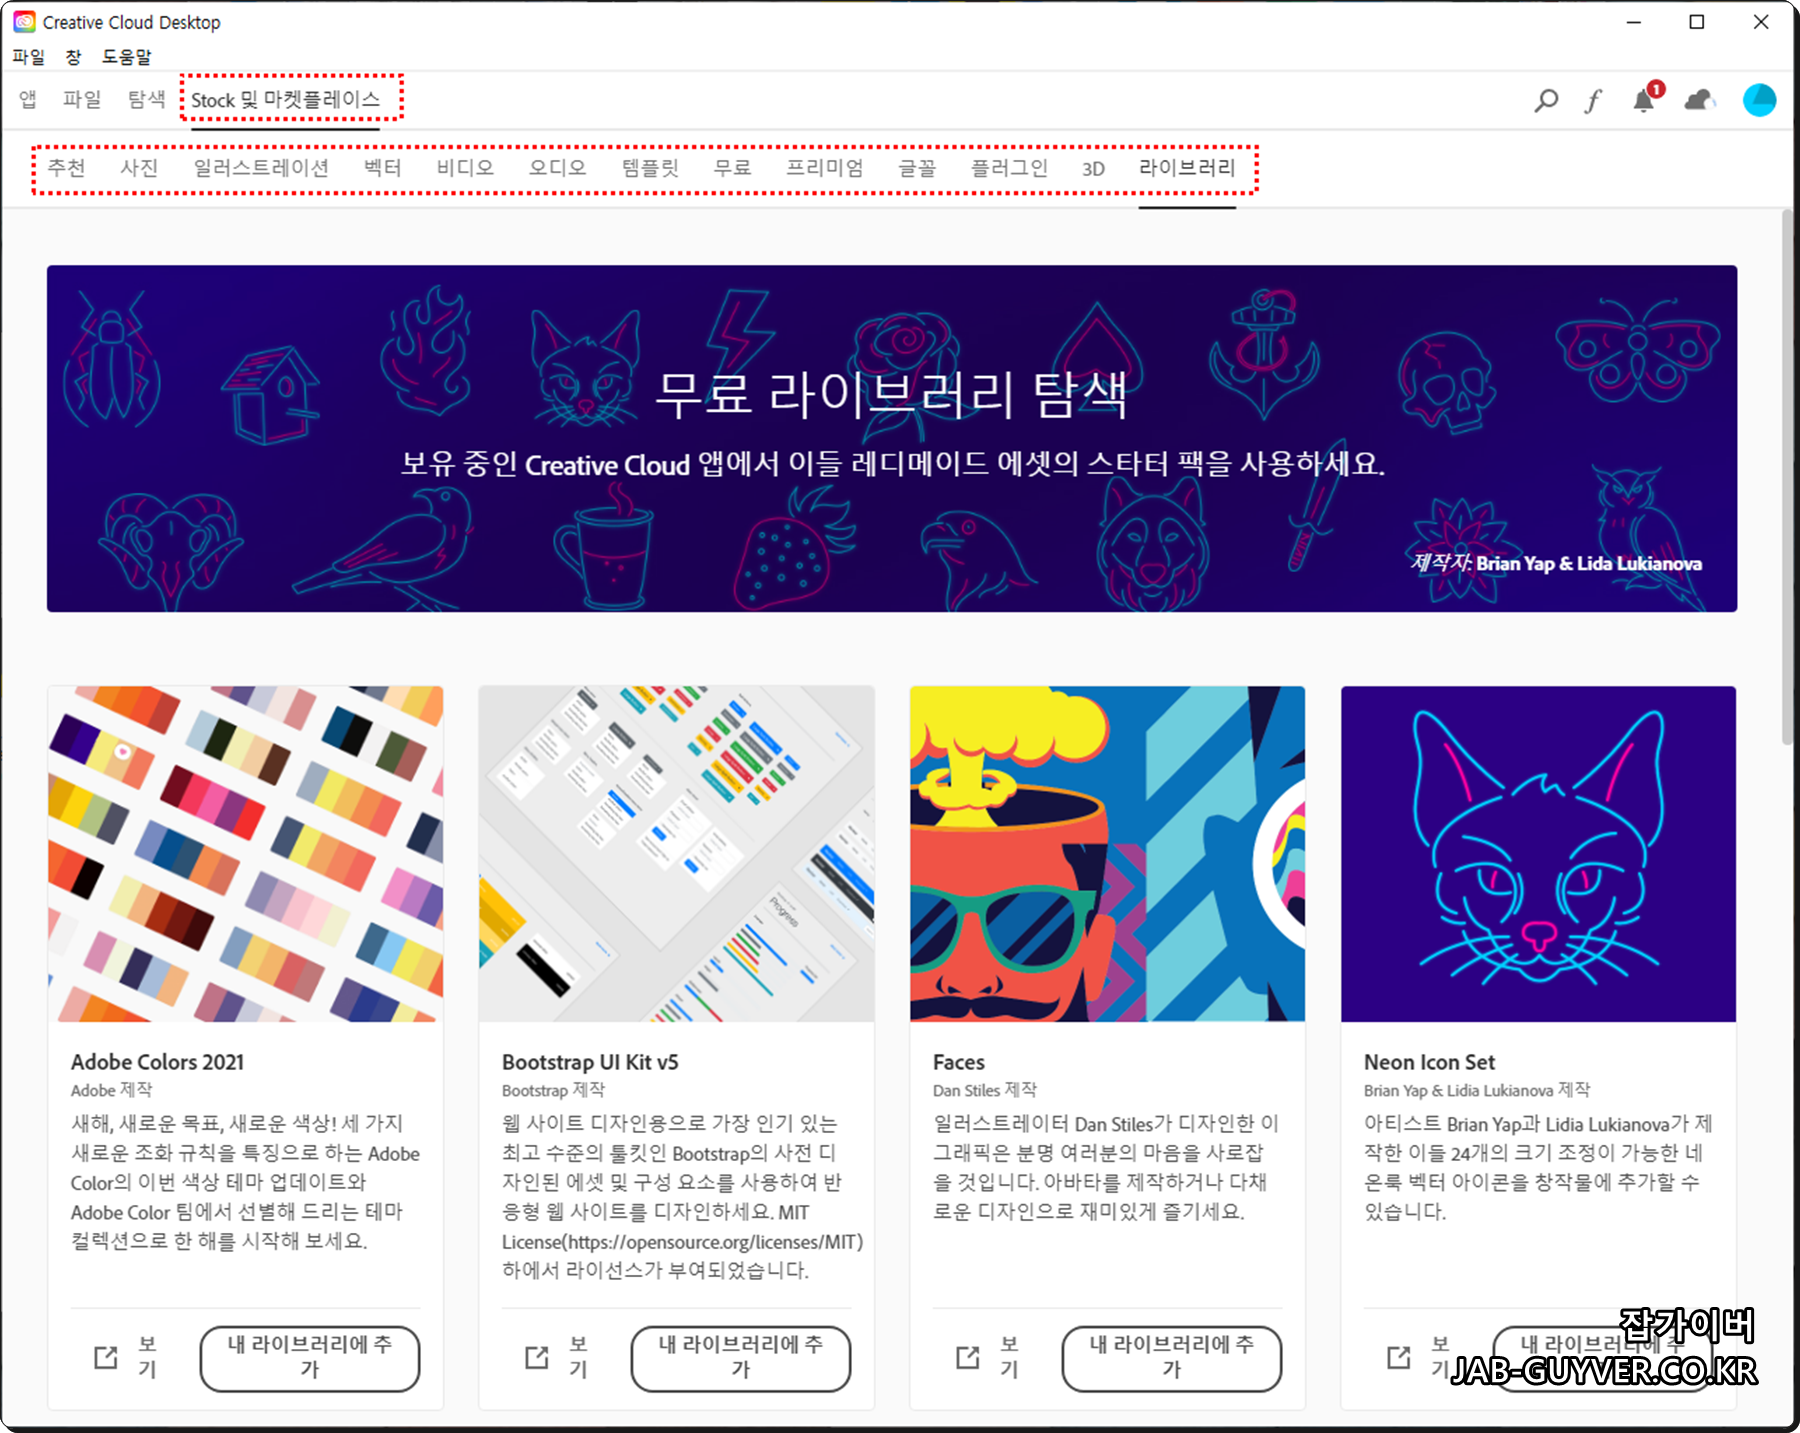Check cloud sync status icon
Viewport: 1800px width, 1433px height.
click(x=1699, y=100)
